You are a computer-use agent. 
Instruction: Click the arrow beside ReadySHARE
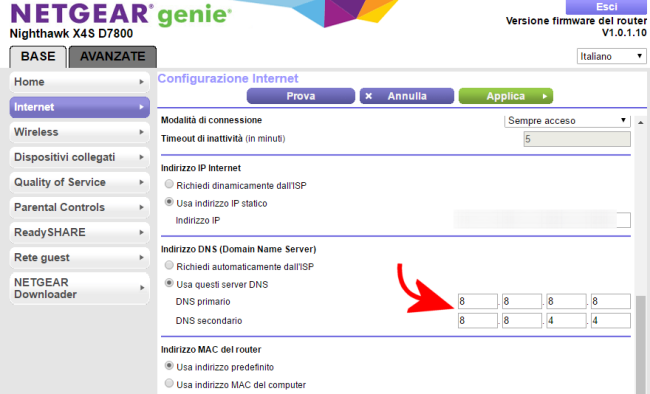141,233
